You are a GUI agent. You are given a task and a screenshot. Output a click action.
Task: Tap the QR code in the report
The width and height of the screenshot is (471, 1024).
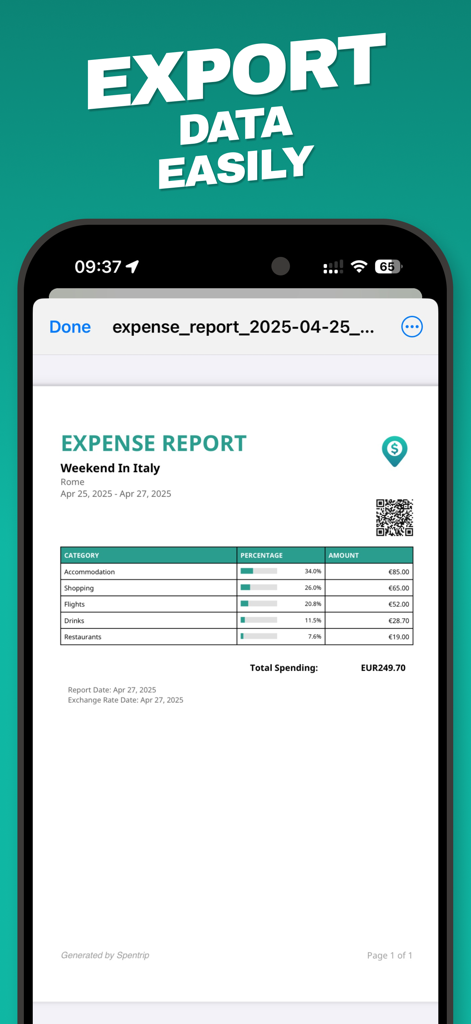click(394, 517)
